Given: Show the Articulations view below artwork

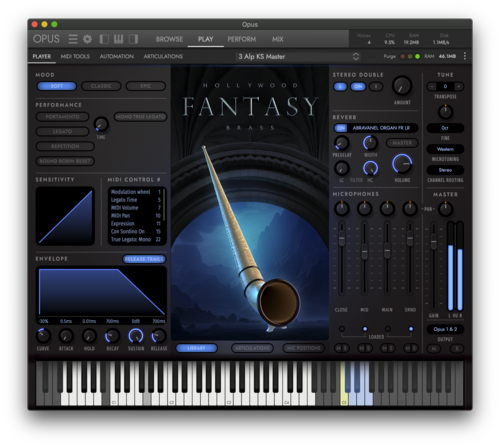Looking at the screenshot, I should (252, 348).
